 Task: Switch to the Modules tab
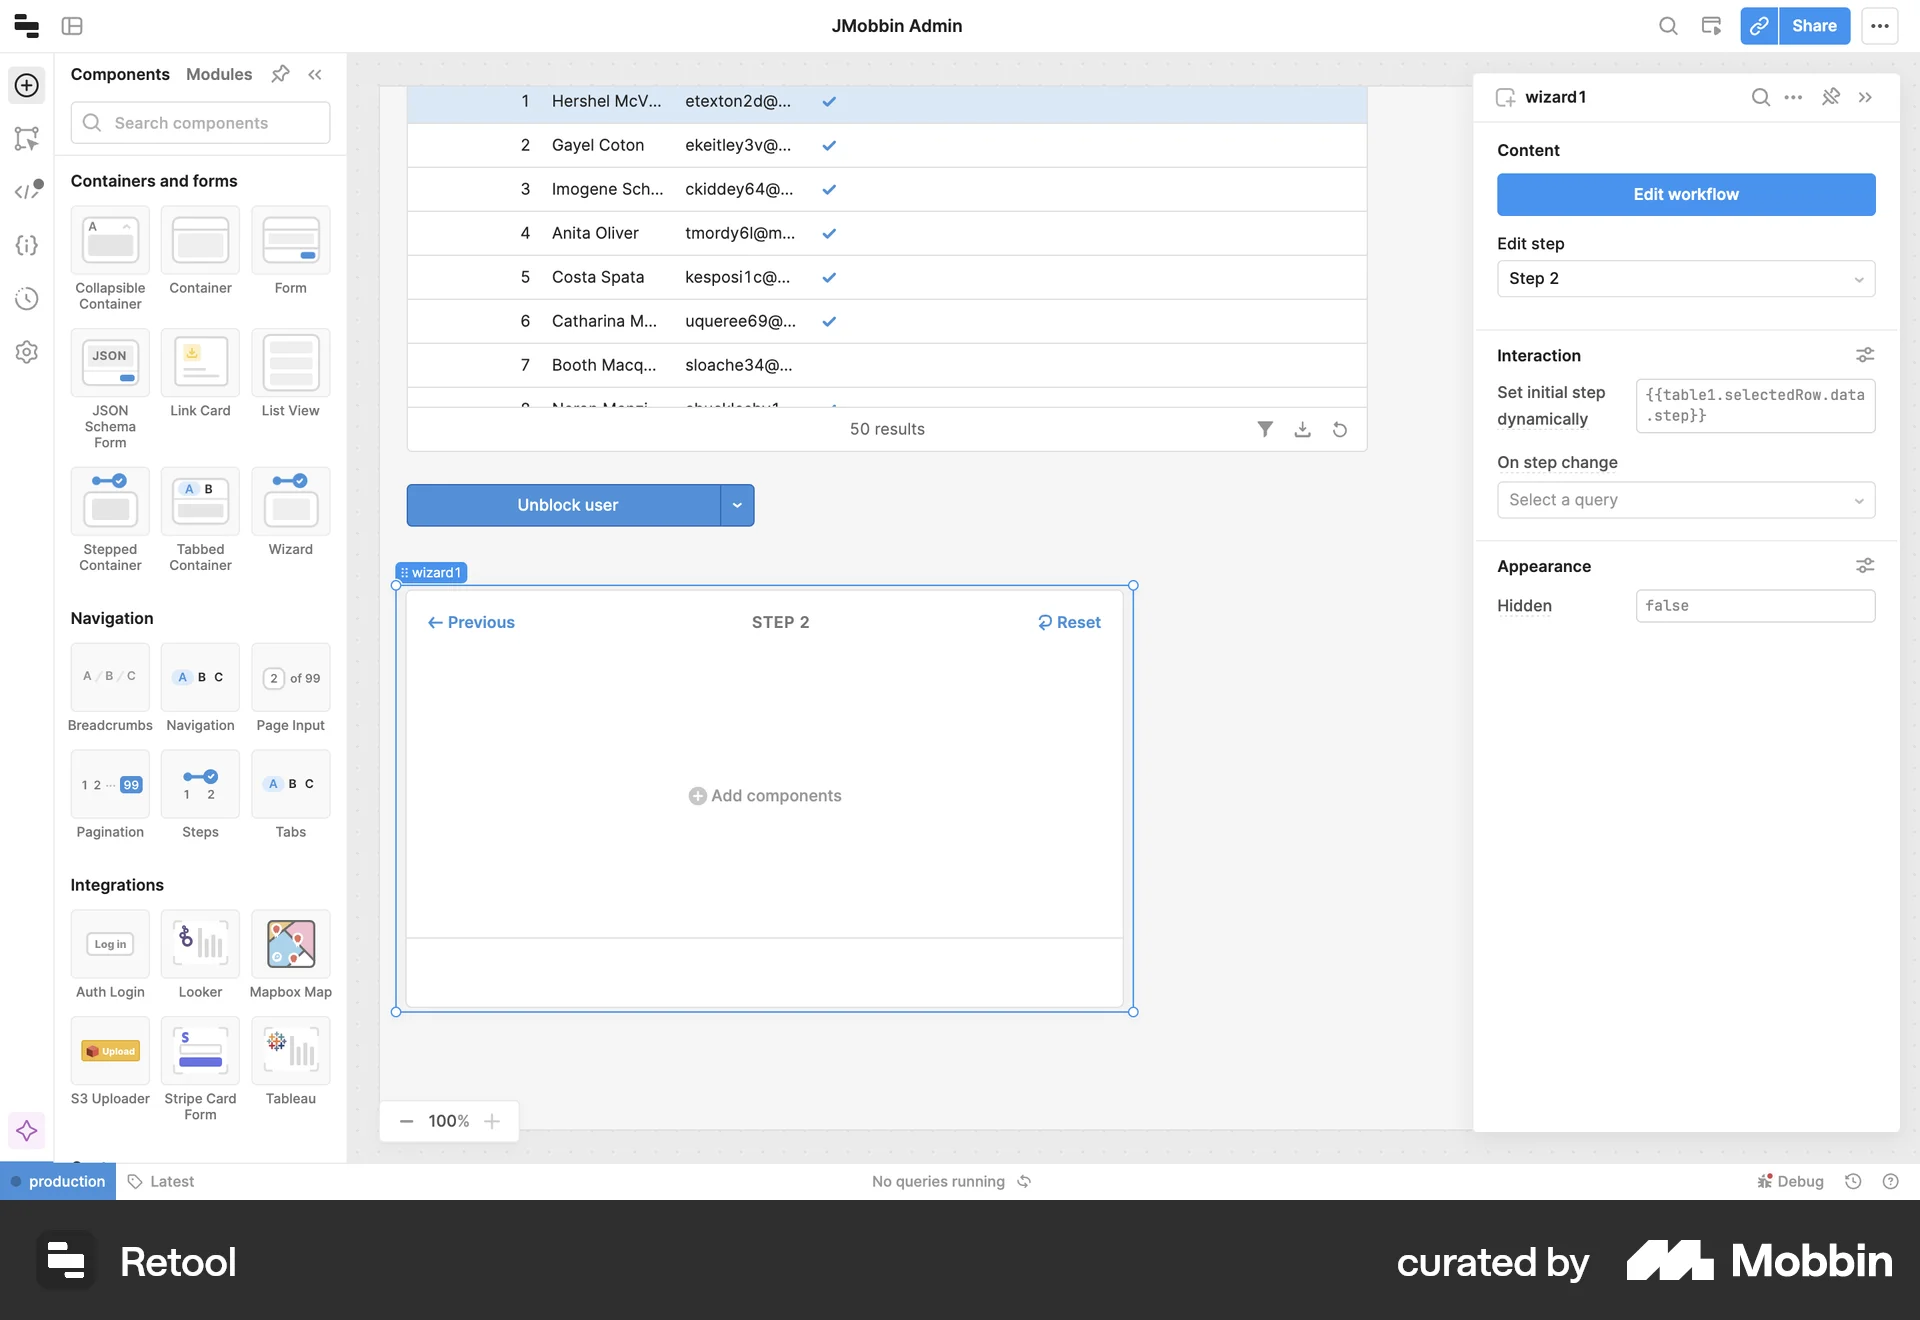218,74
